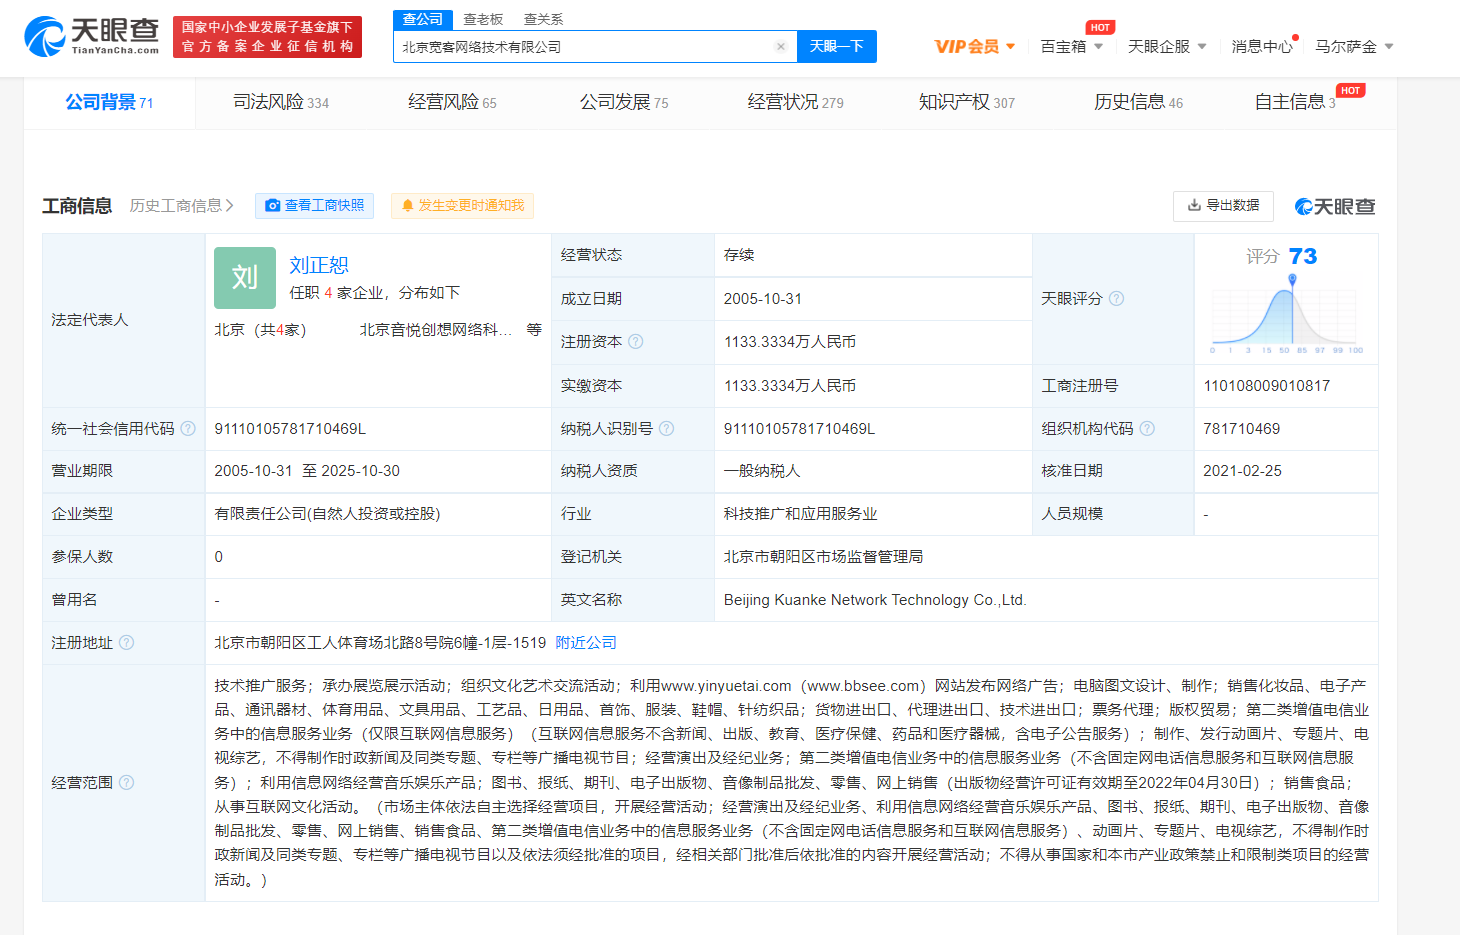Viewport: 1460px width, 935px height.
Task: Click the score distribution chart thumbnail
Action: 1285,314
